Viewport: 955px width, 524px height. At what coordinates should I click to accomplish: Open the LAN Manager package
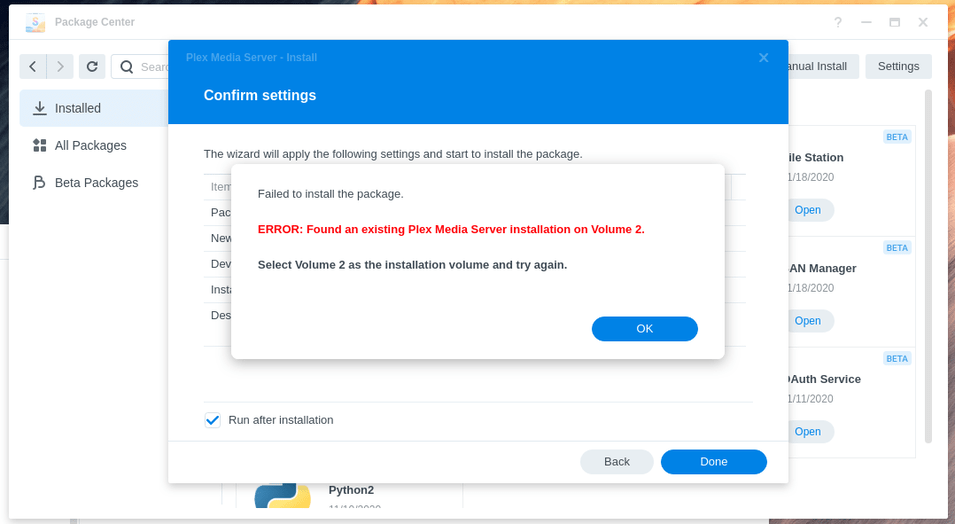[807, 321]
